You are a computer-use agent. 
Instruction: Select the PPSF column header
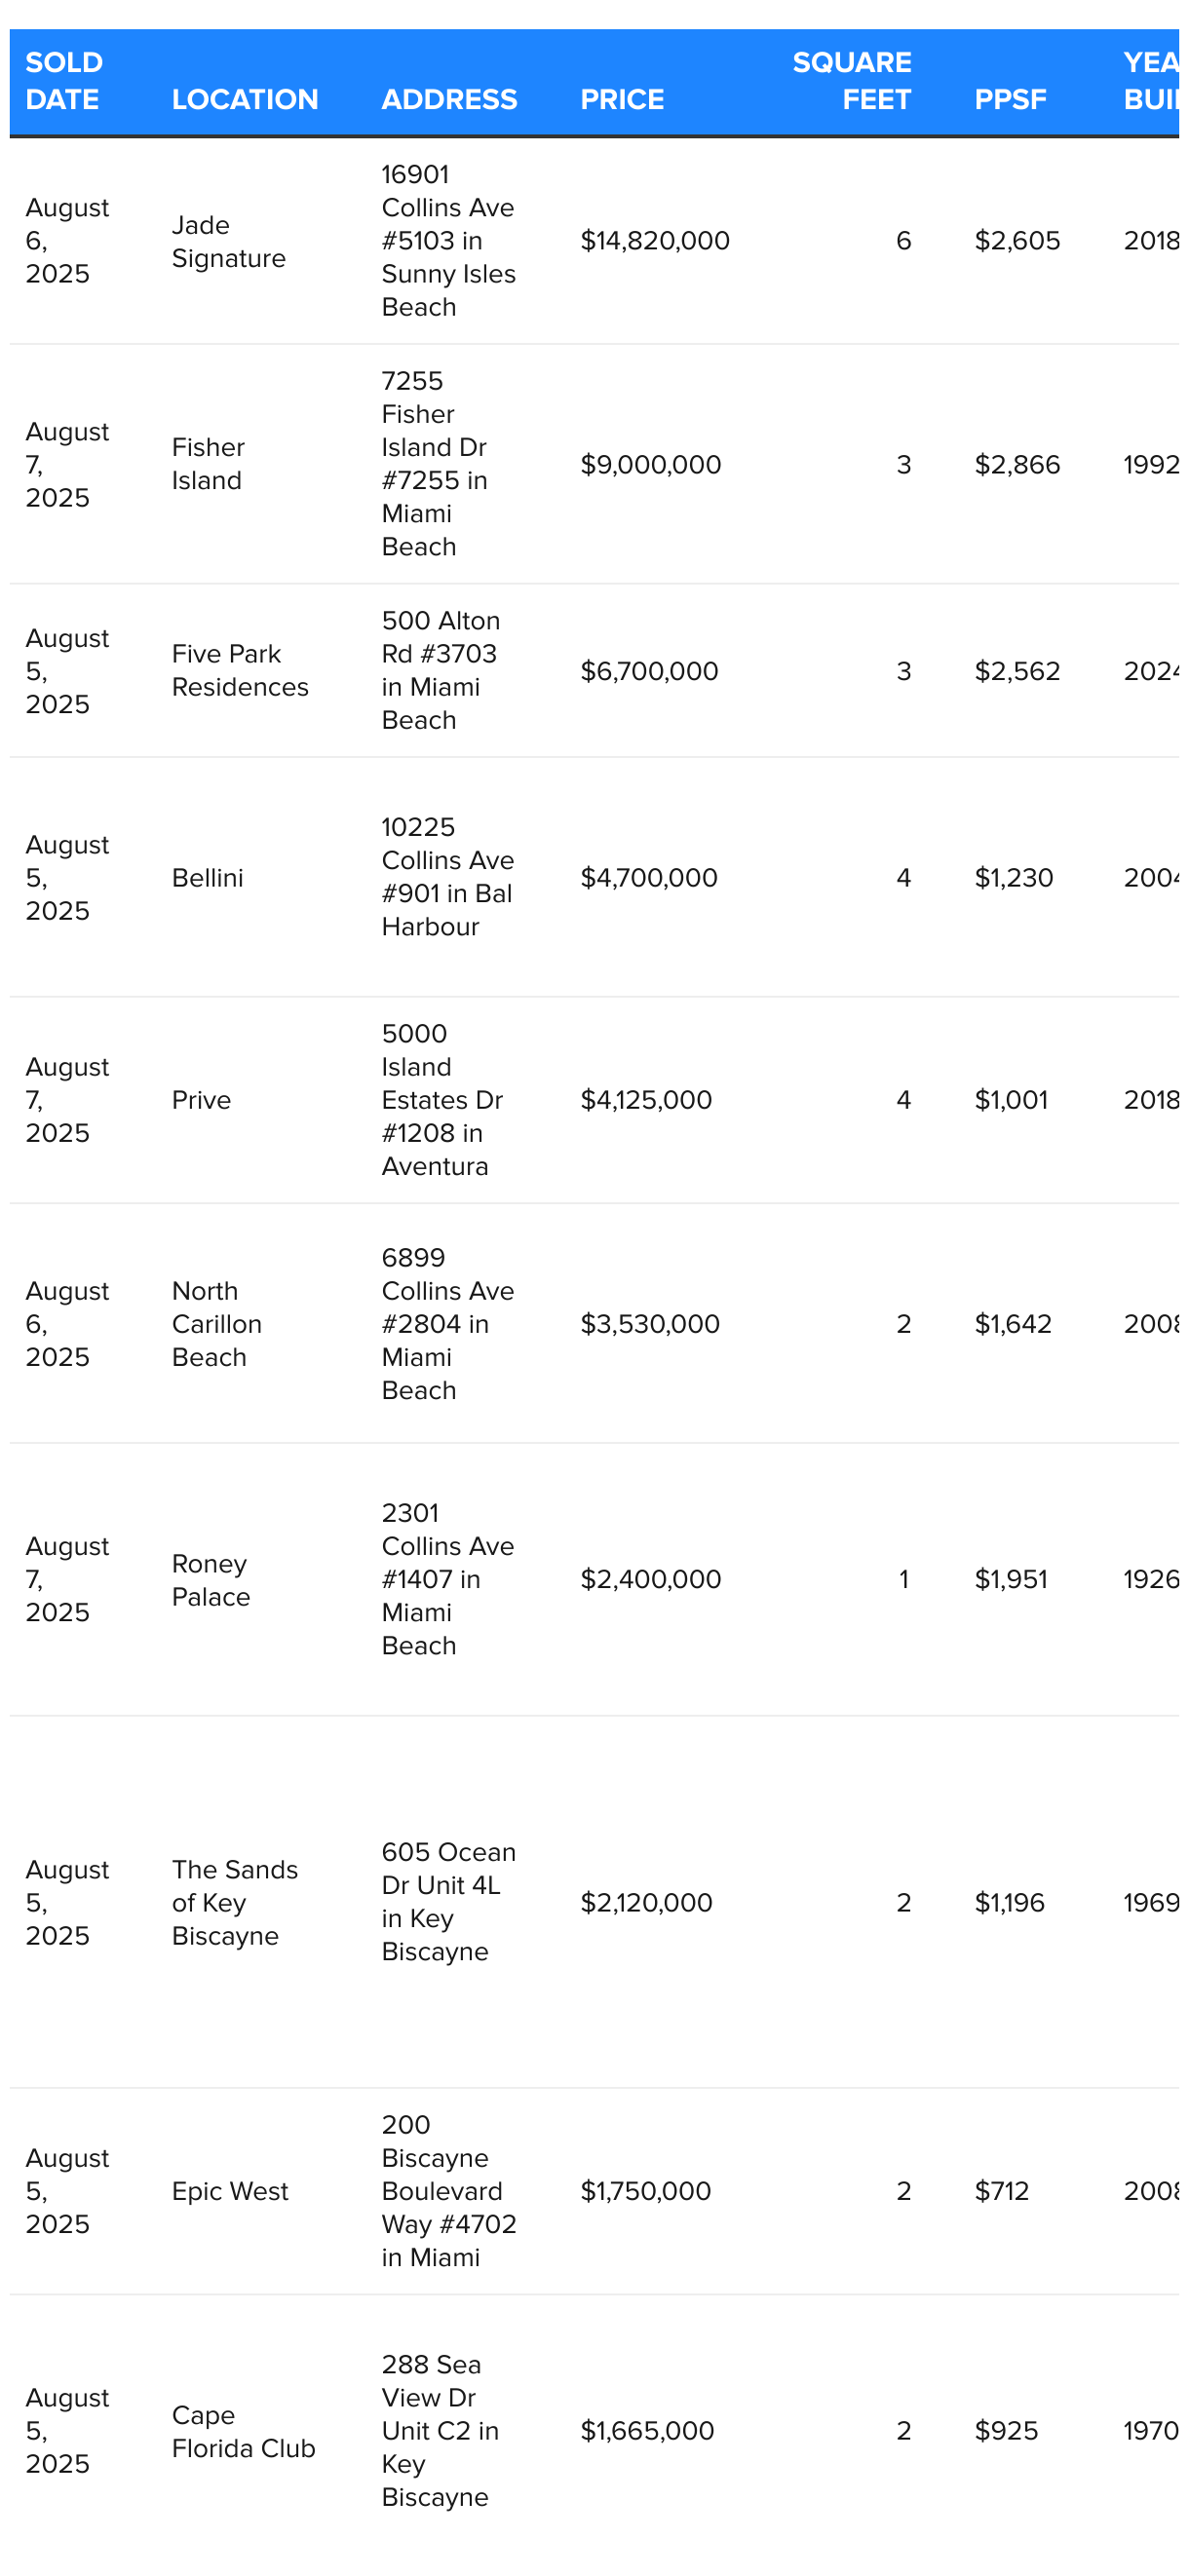click(1010, 99)
